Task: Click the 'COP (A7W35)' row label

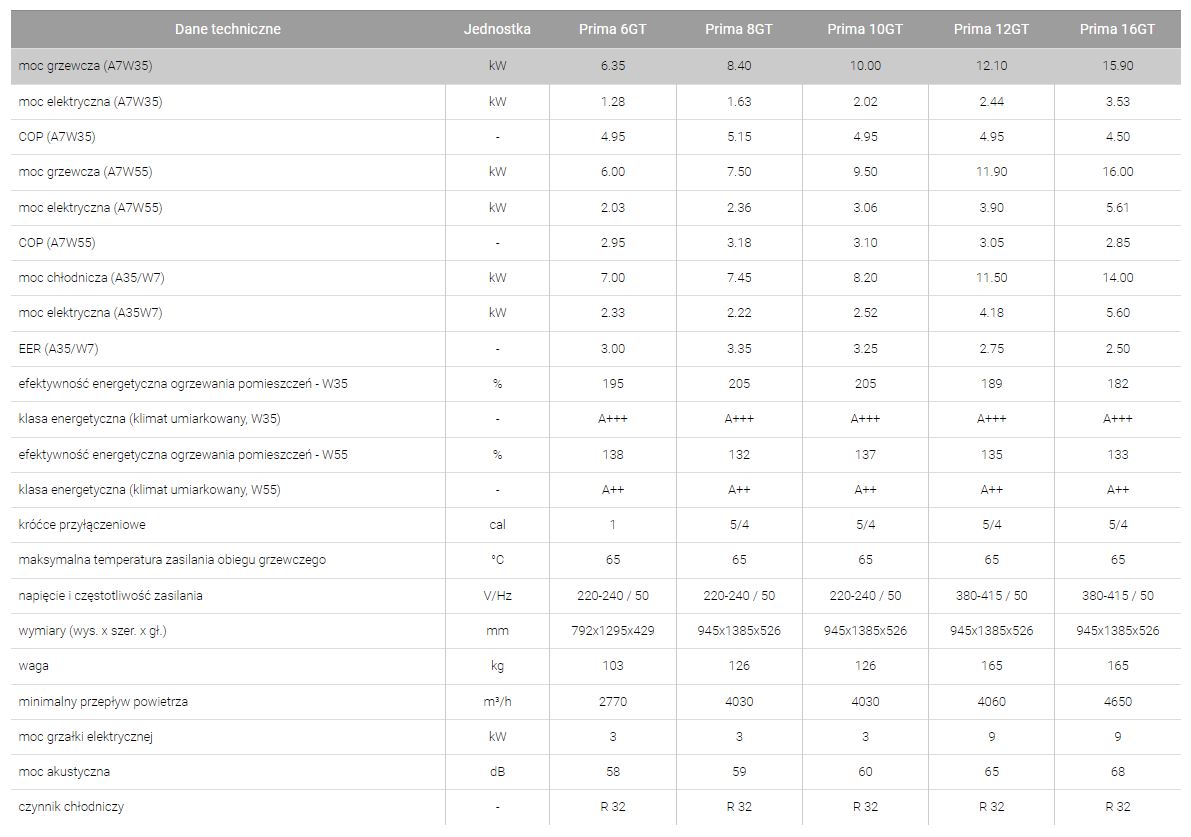Action: [x=57, y=137]
